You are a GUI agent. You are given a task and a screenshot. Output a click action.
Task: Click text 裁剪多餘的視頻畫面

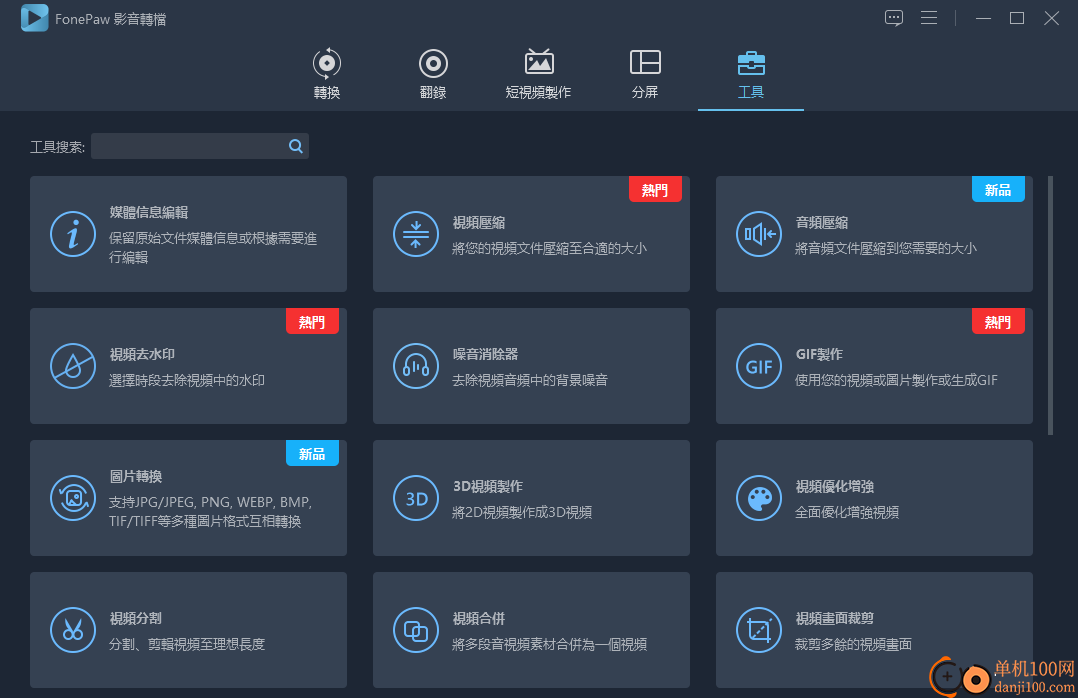point(853,644)
